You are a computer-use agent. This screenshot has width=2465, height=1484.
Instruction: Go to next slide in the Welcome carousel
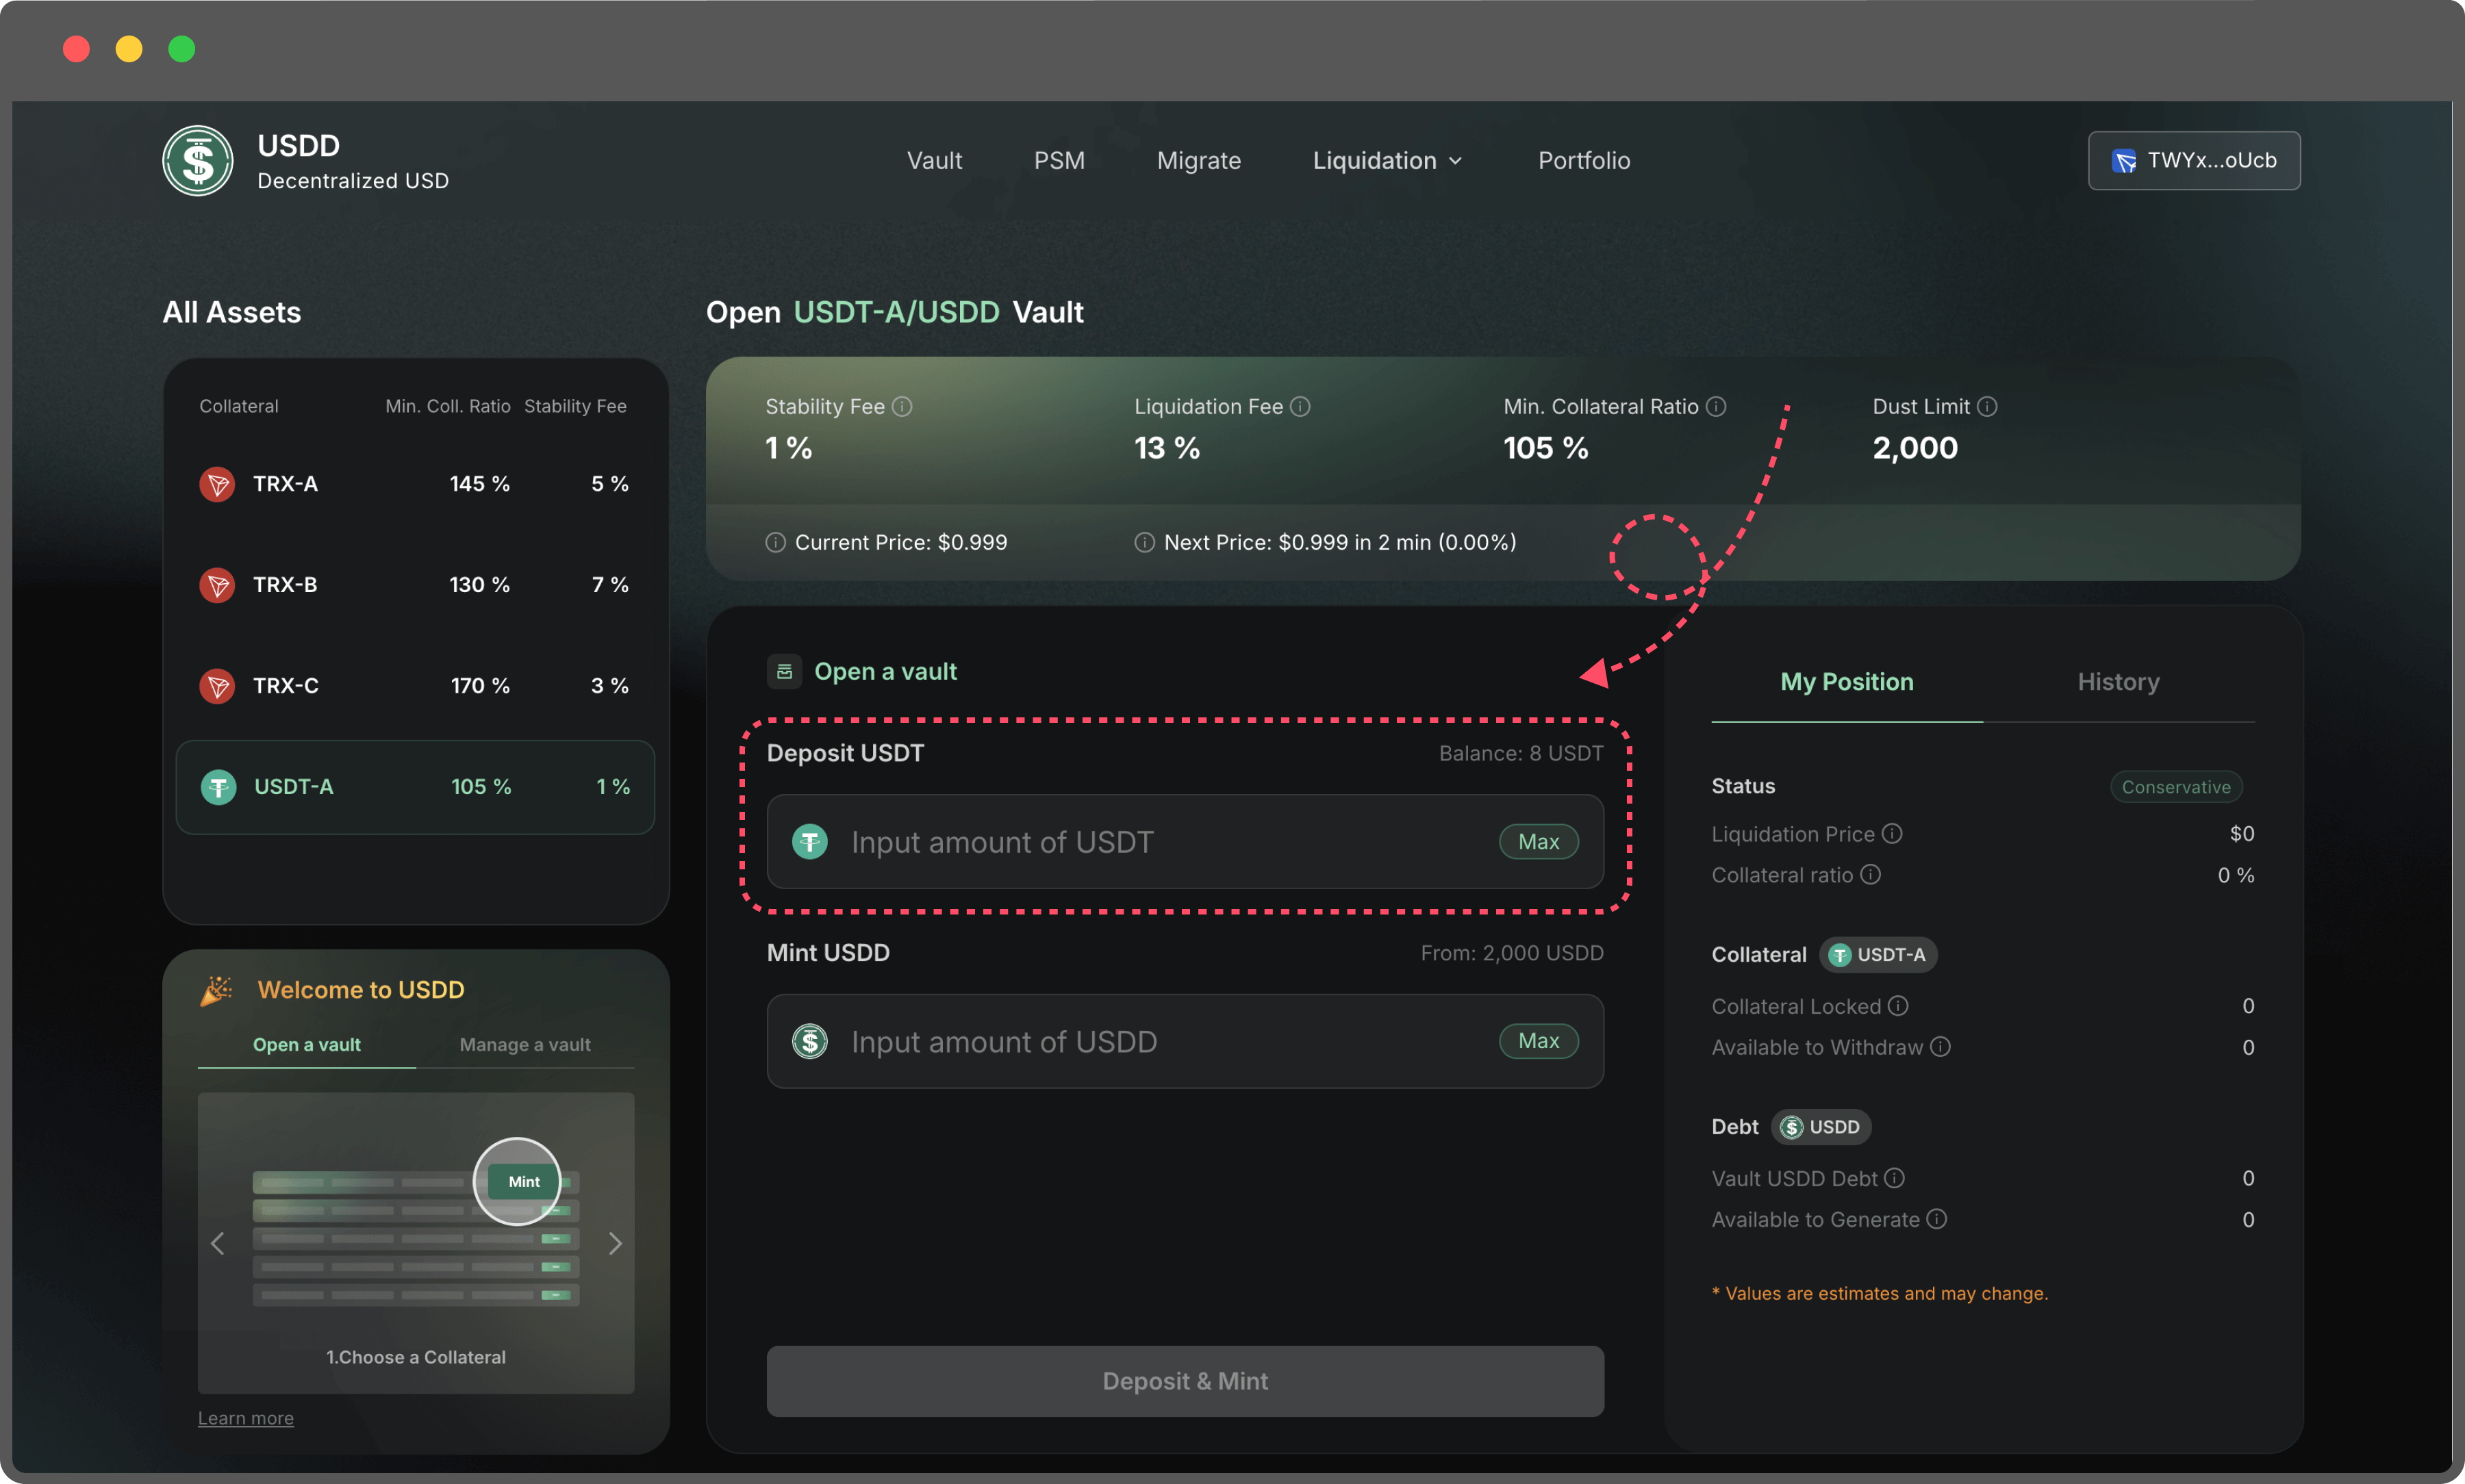tap(615, 1244)
